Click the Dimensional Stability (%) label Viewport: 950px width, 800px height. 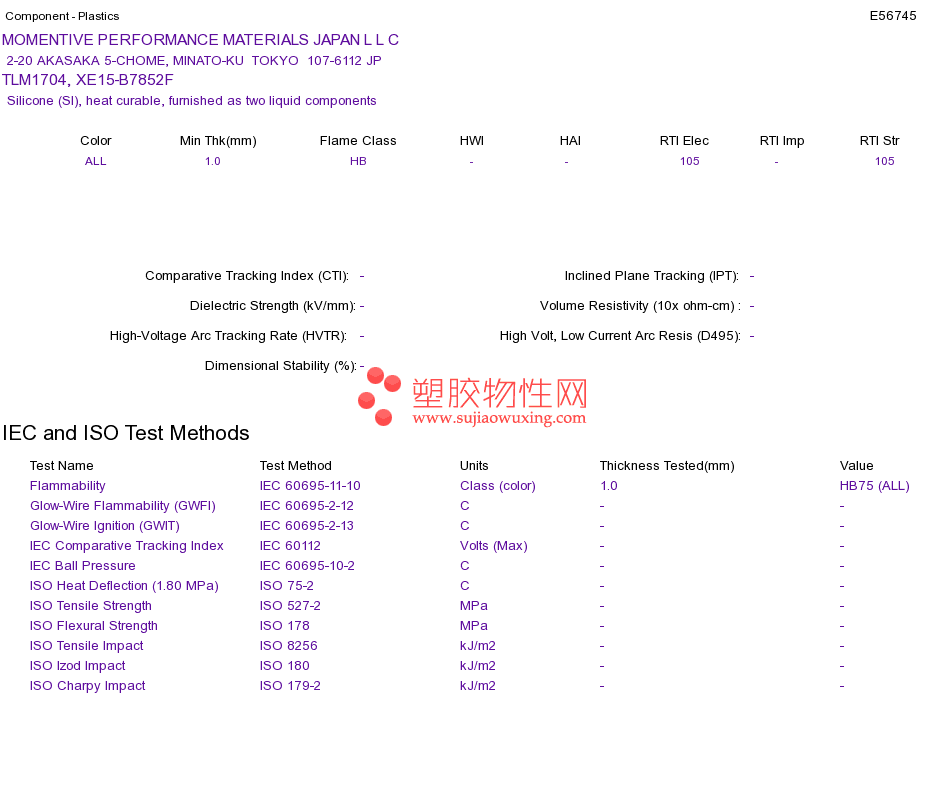281,365
